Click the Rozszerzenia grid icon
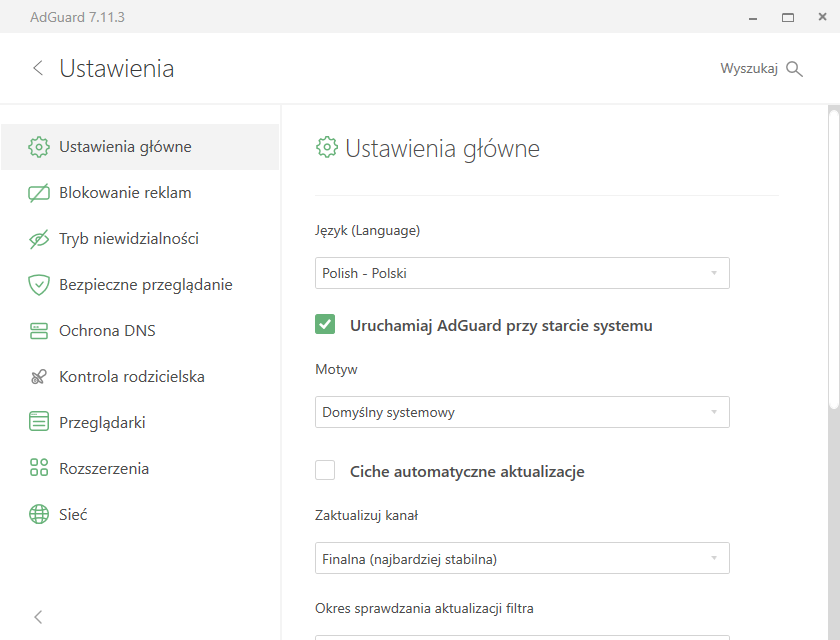This screenshot has height=640, width=840. coord(39,468)
